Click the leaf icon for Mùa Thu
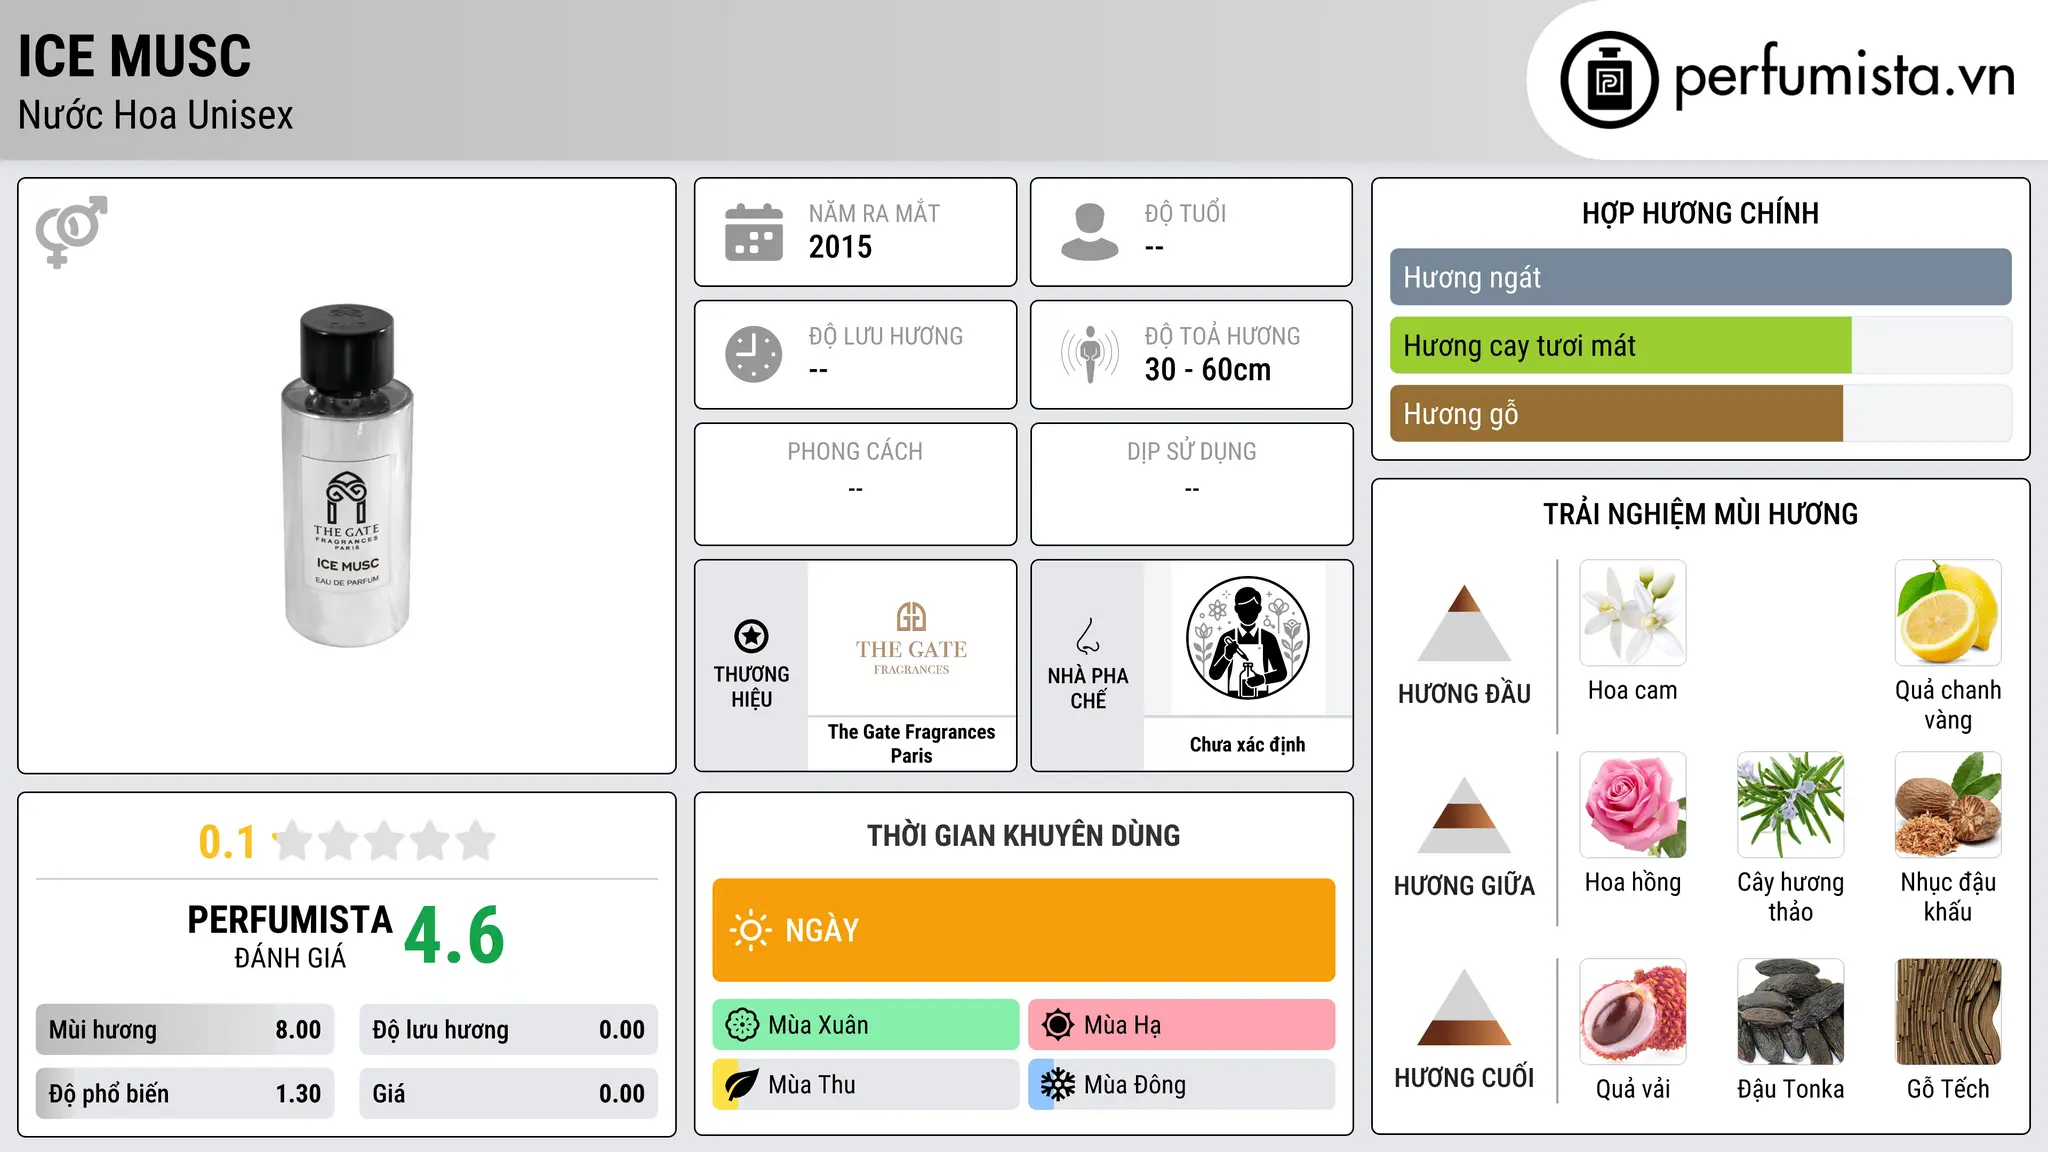The image size is (2048, 1152). (742, 1085)
